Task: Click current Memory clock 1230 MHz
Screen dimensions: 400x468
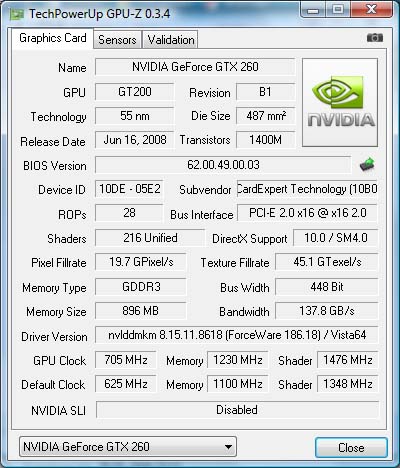Action: (238, 360)
